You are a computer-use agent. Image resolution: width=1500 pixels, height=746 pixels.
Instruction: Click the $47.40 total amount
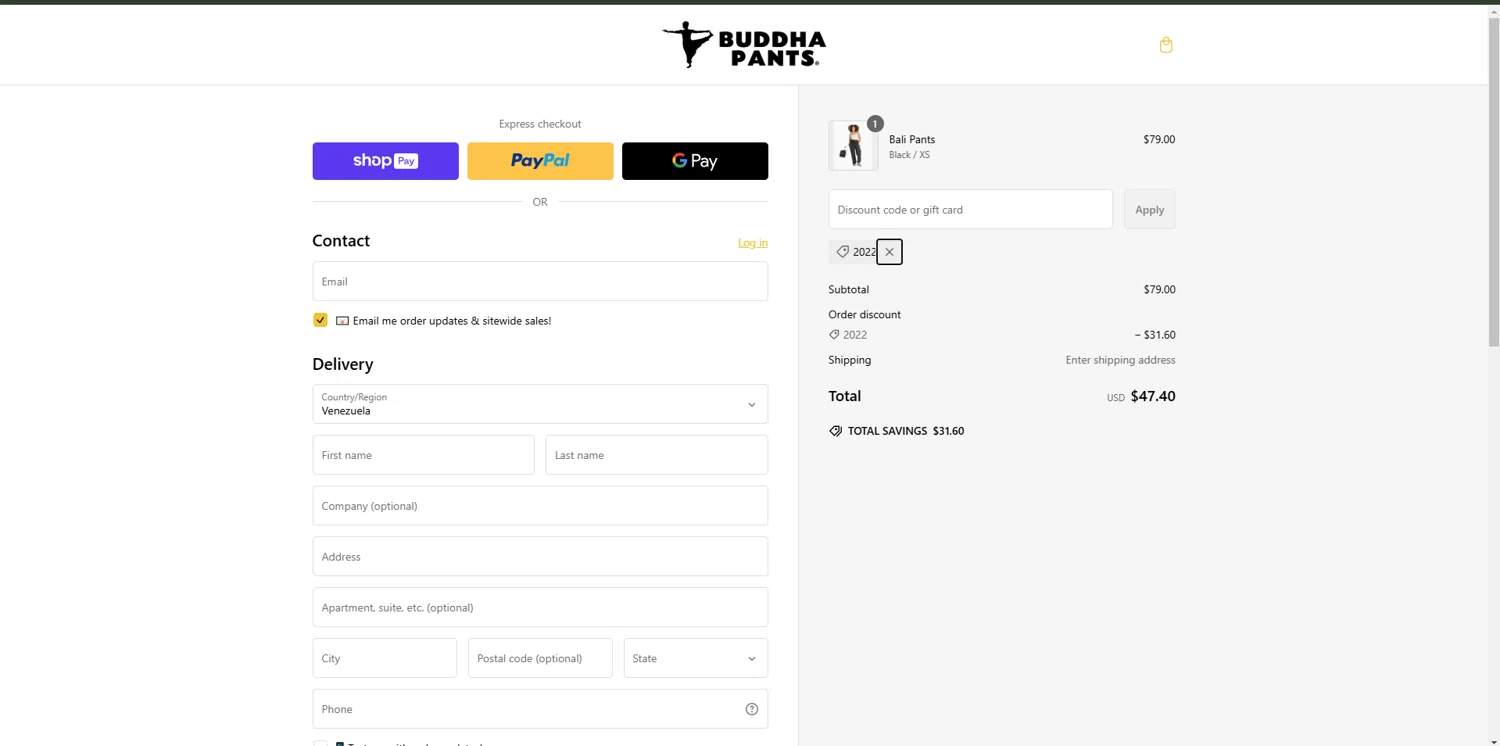tap(1153, 396)
